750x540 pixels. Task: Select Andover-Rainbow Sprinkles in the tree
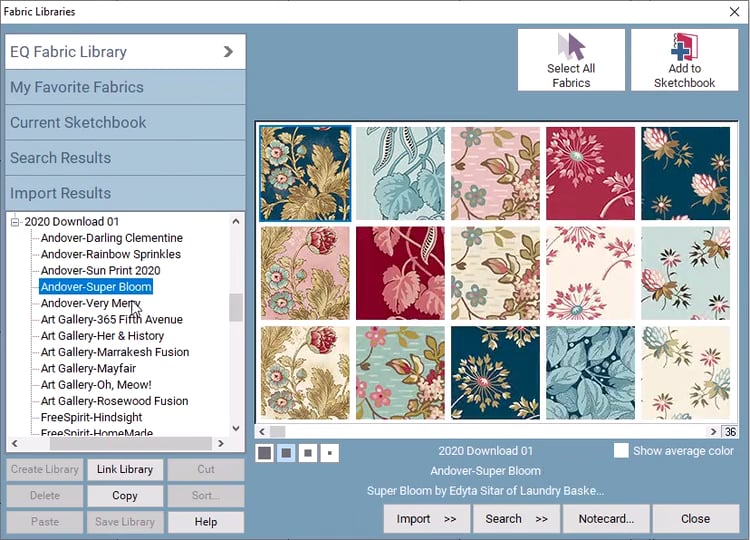(x=110, y=254)
